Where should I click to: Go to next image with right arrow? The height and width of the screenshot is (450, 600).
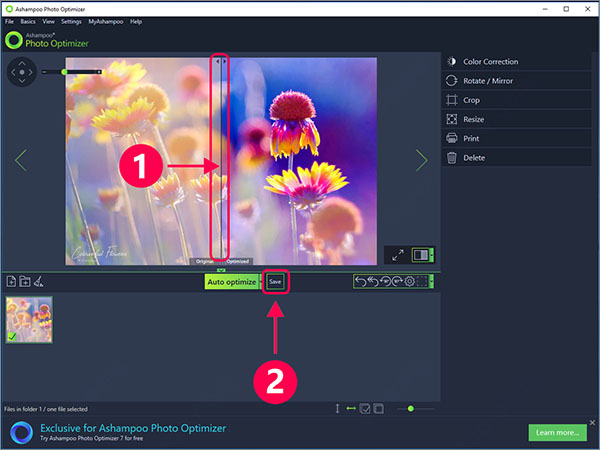click(x=421, y=160)
